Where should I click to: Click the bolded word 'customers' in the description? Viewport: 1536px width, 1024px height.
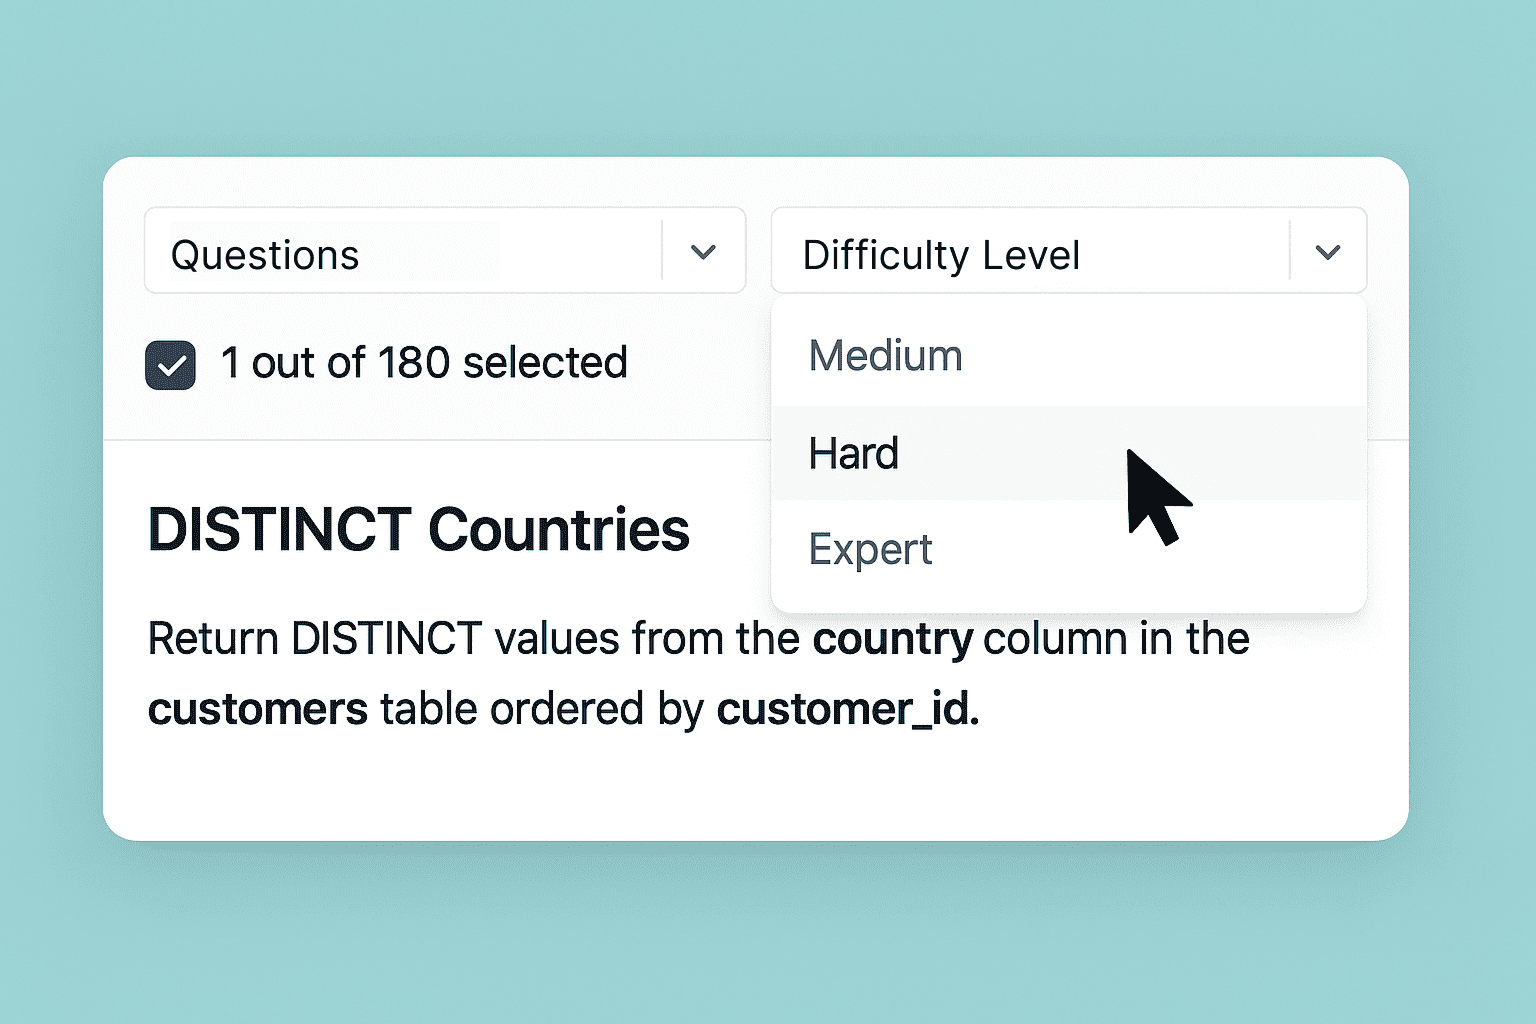click(257, 708)
